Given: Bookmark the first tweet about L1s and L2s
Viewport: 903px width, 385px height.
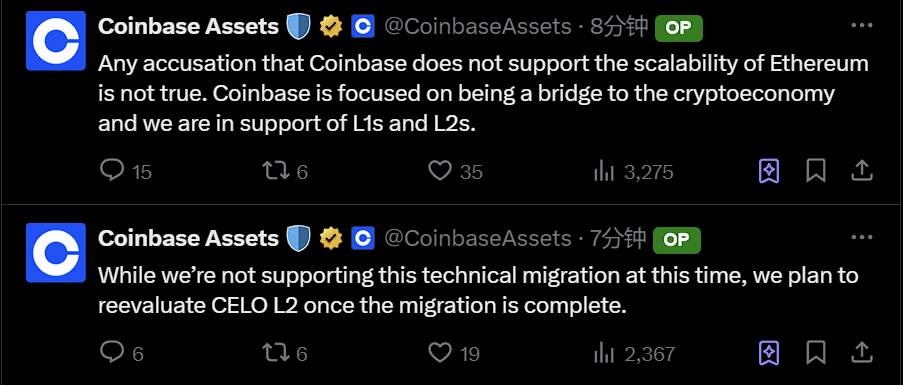Looking at the screenshot, I should [816, 171].
